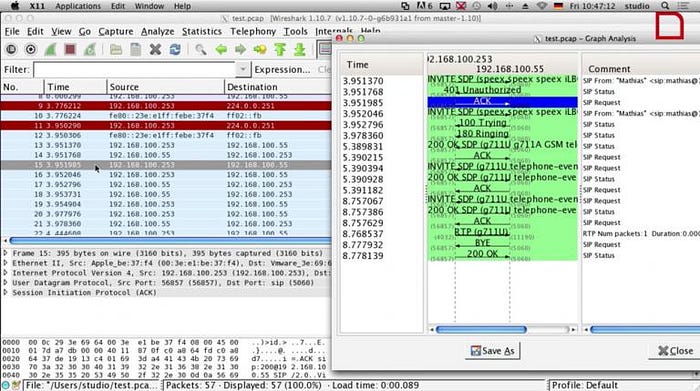
Task: Select the blue ACK row in graph
Action: 502,102
